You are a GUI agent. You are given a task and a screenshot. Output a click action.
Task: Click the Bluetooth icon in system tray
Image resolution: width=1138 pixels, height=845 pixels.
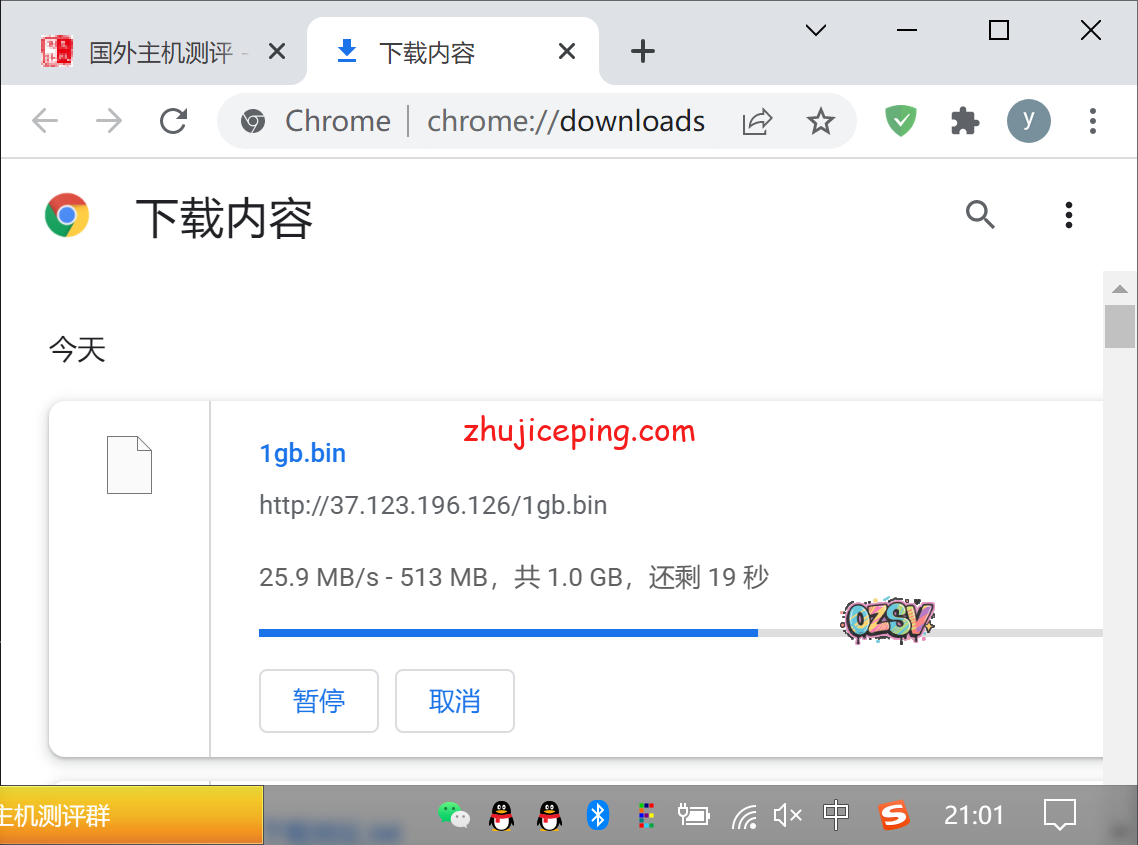coord(598,816)
